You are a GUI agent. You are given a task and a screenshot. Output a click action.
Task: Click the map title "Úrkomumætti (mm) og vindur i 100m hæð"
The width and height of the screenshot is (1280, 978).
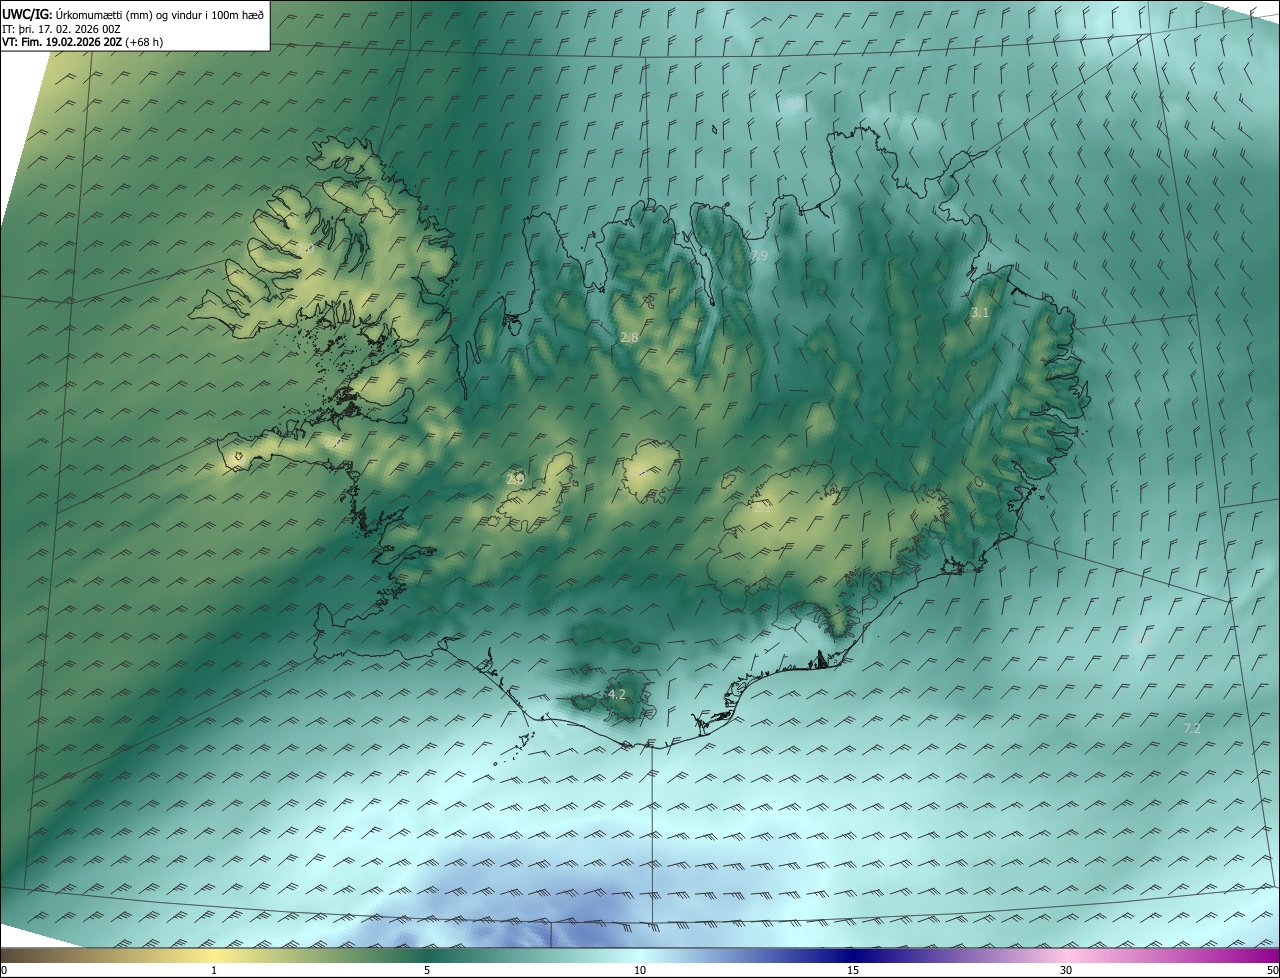[159, 14]
